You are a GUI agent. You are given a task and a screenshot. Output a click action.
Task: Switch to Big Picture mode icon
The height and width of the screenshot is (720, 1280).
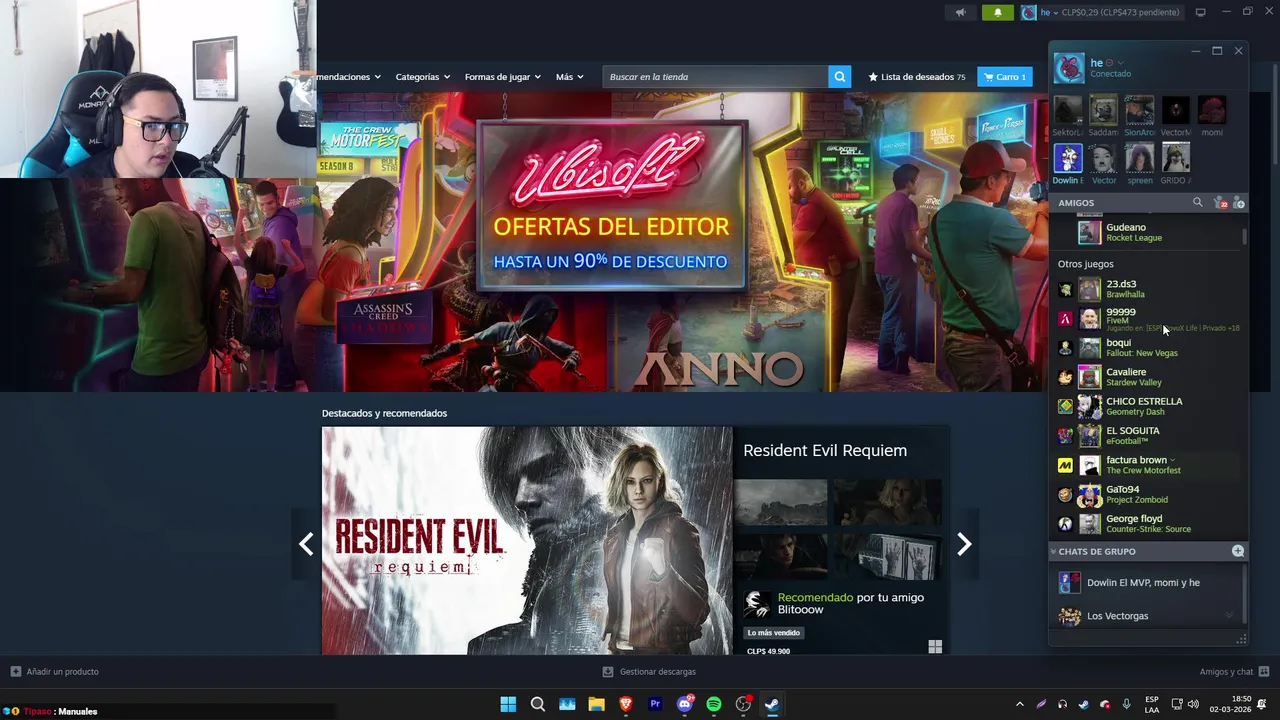(1200, 12)
